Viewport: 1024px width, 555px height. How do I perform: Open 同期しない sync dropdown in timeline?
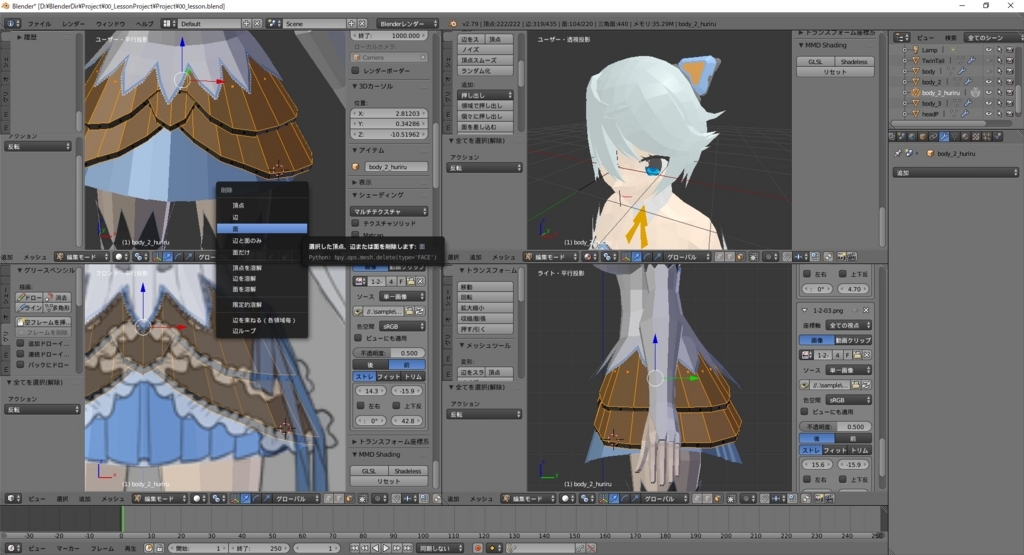coord(441,548)
